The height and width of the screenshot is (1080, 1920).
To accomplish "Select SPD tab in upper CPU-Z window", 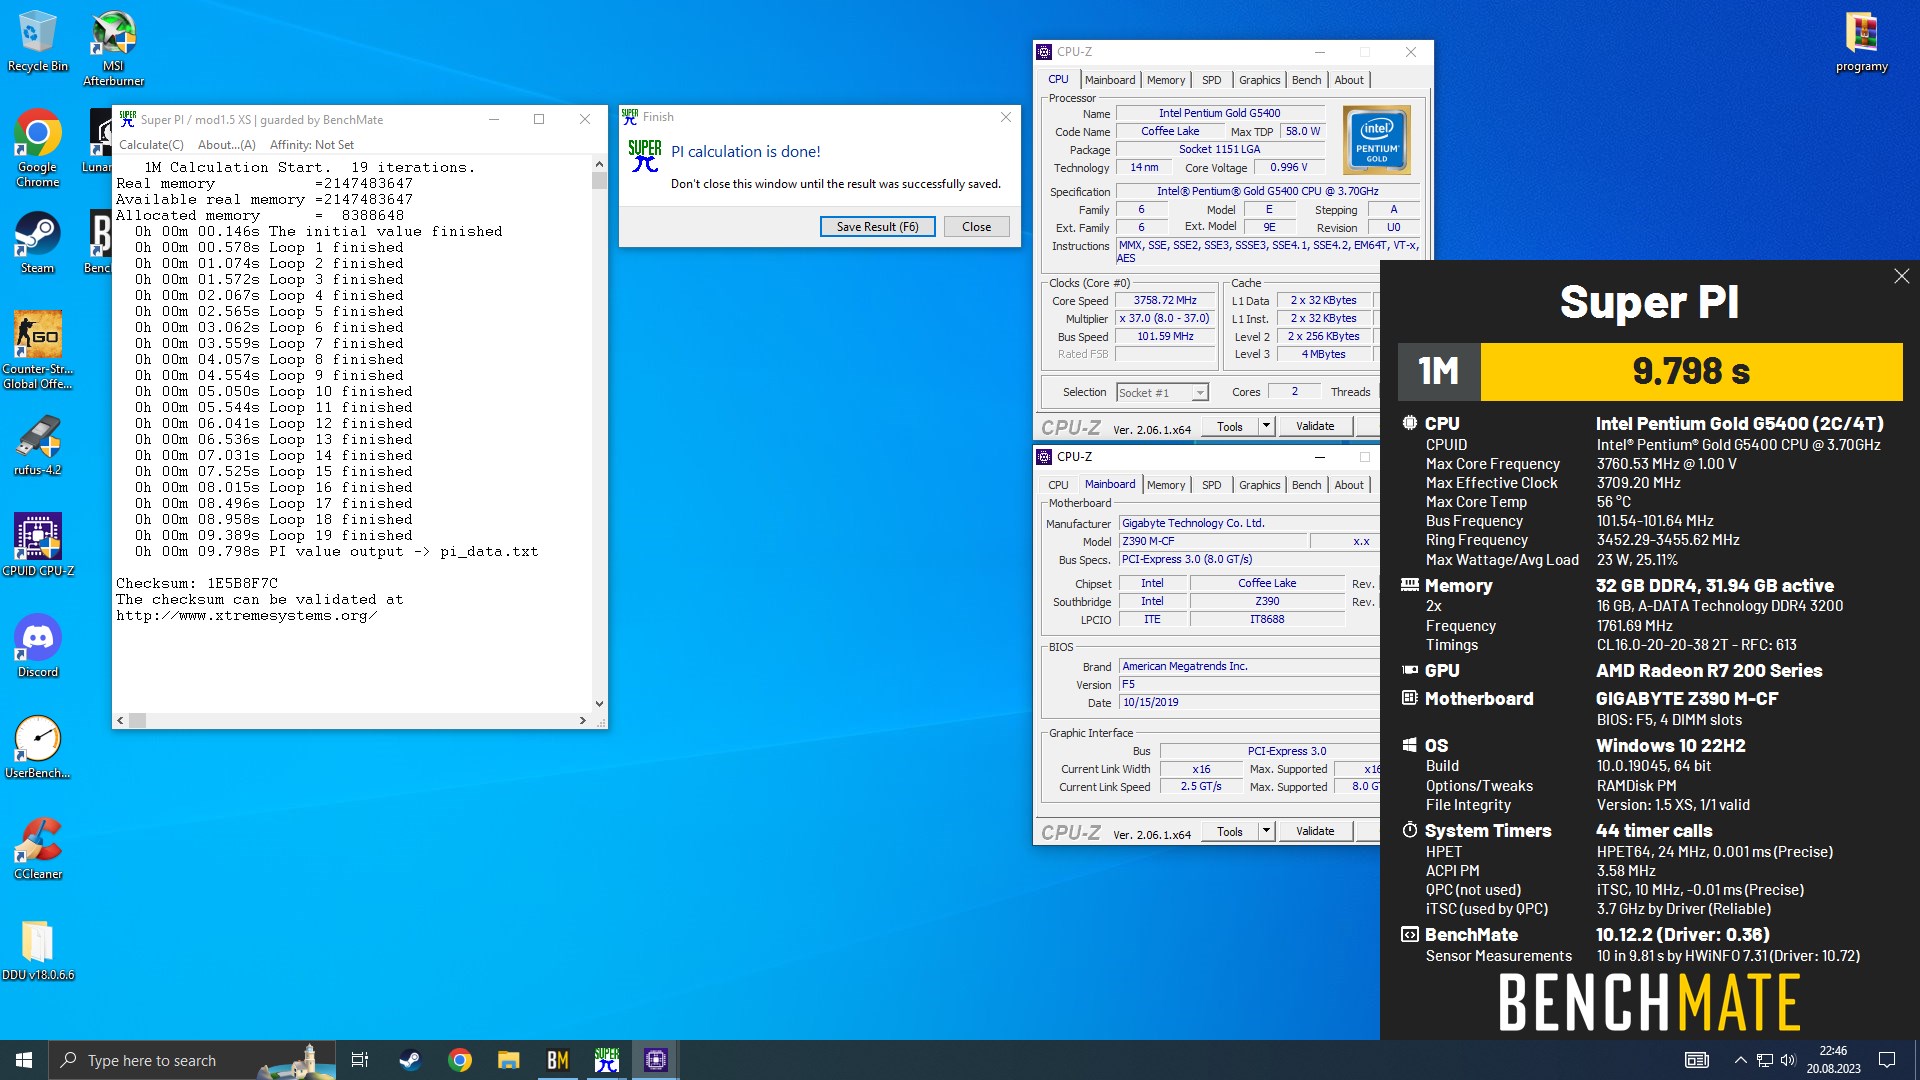I will pos(1211,80).
